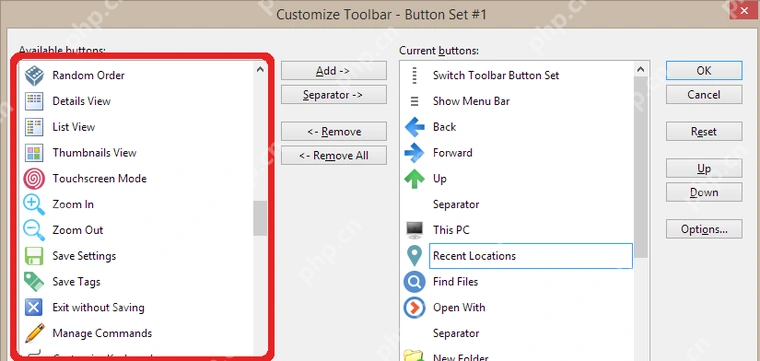760x361 pixels.
Task: Click Available buttons list scroll-up arrow
Action: (260, 70)
